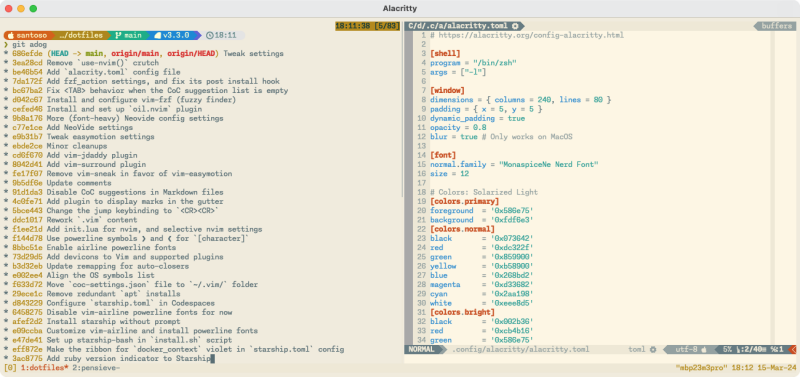Image resolution: width=800 pixels, height=377 pixels.
Task: Click the buffers label in the tabline
Action: 777,26
